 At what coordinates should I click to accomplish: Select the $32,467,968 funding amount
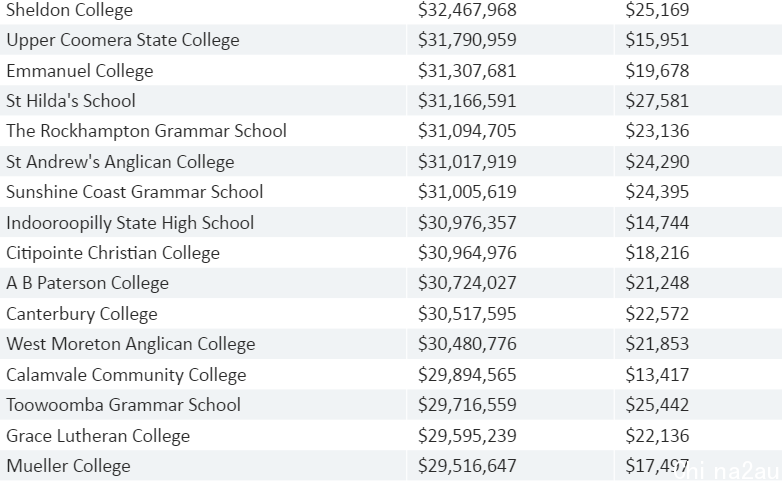pyautogui.click(x=467, y=10)
